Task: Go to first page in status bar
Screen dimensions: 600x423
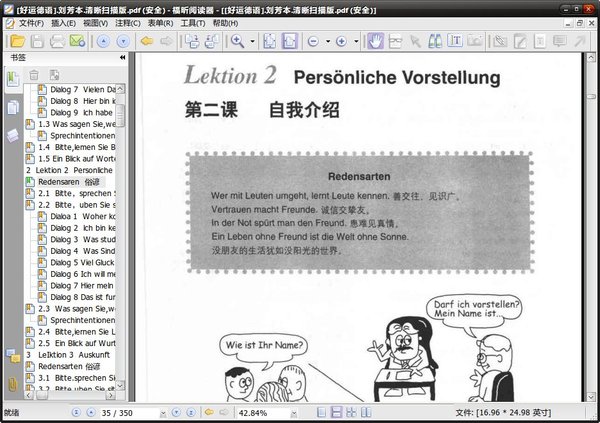Action: (76, 412)
